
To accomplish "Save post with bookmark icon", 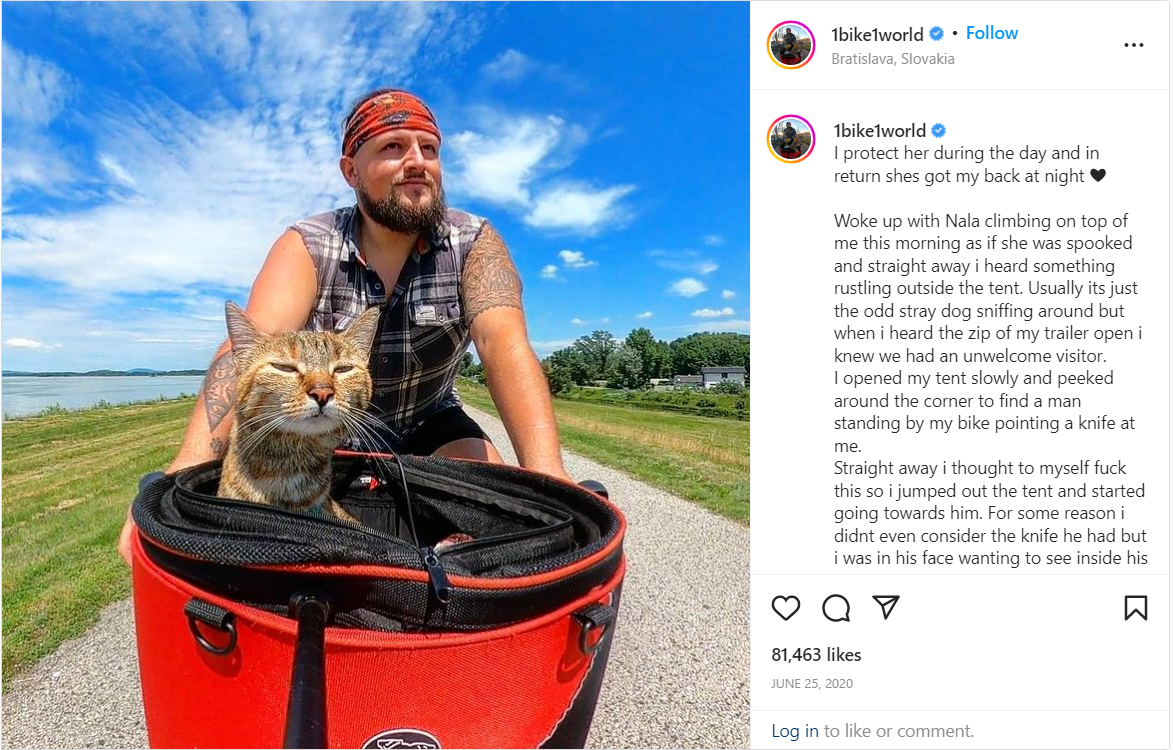I will tap(1136, 608).
